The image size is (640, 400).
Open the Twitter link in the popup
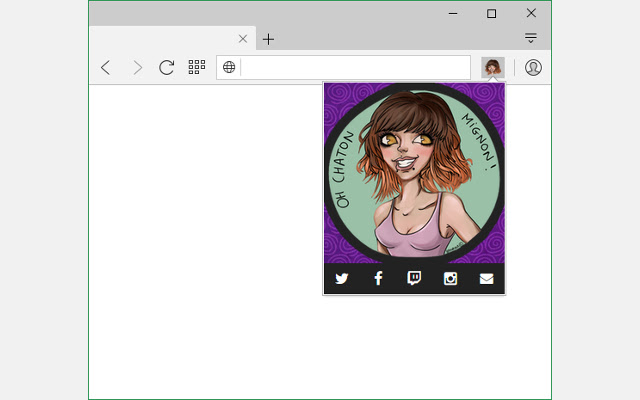342,279
